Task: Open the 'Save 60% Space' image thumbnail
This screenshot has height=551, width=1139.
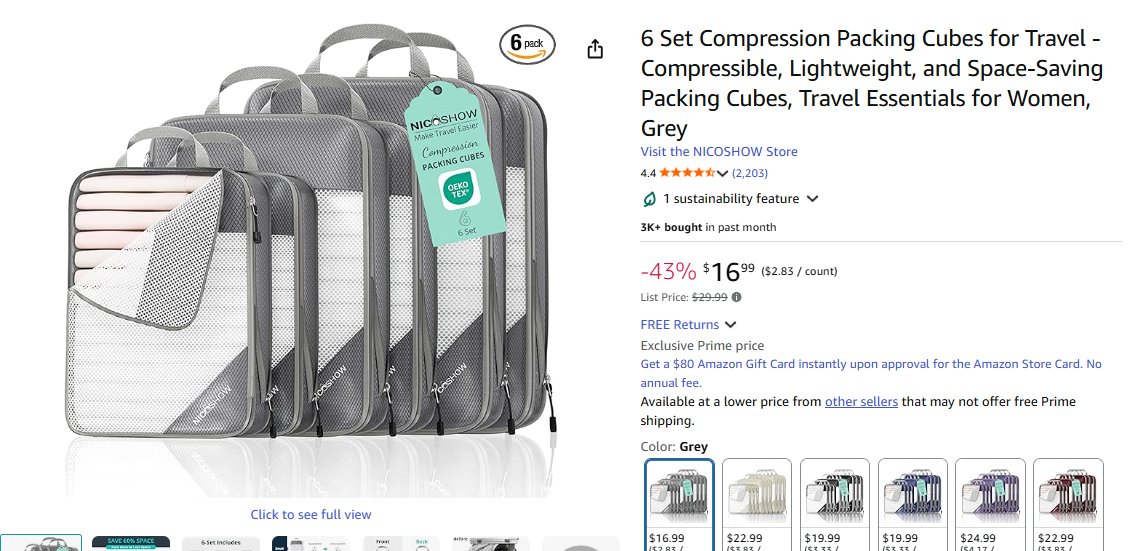Action: [130, 543]
